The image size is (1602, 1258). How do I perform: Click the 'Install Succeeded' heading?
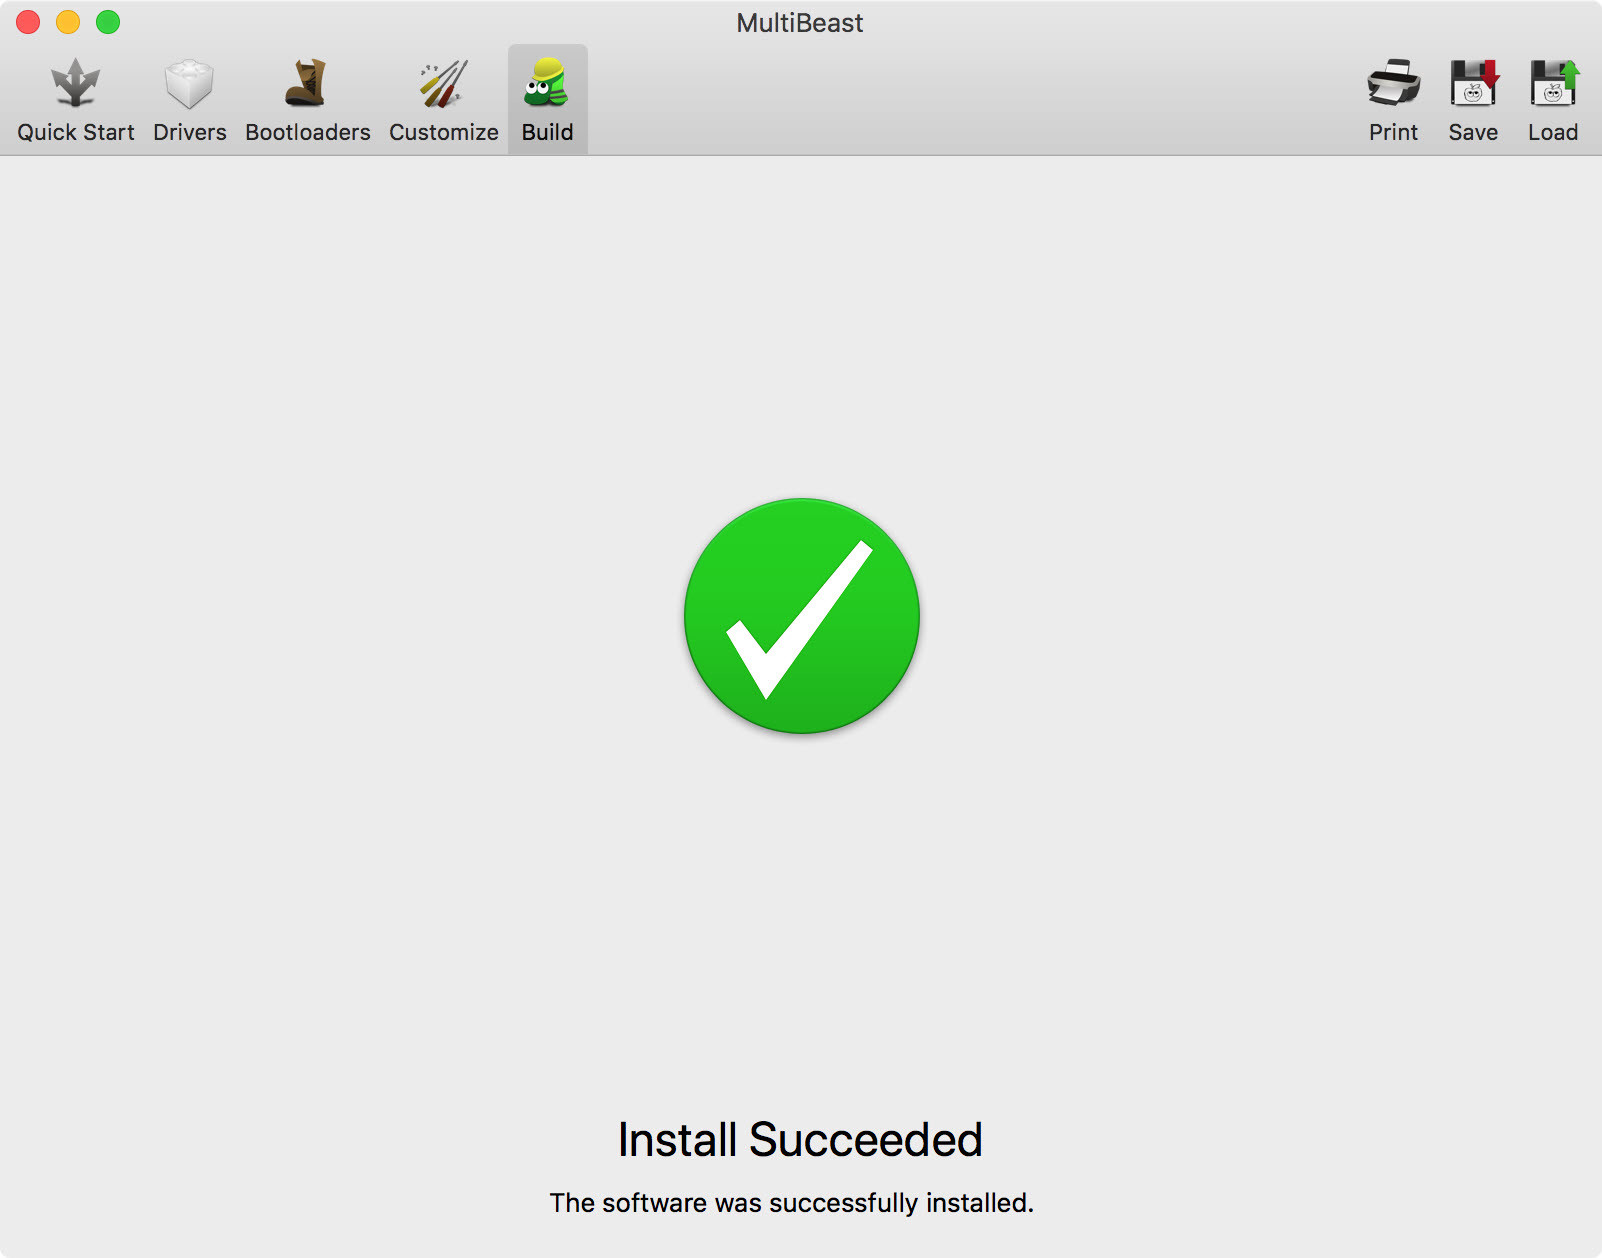click(800, 1140)
